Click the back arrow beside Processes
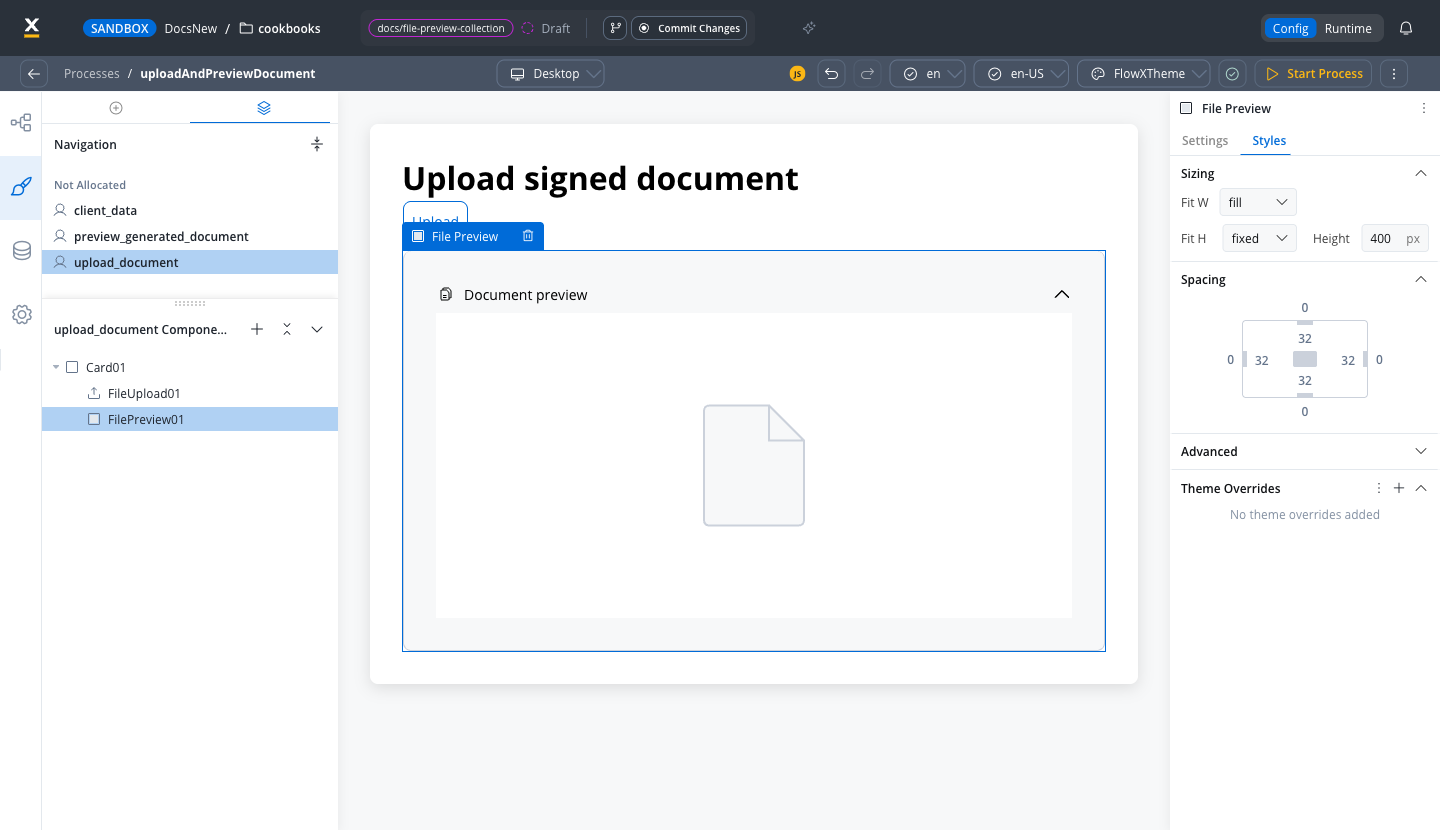This screenshot has width=1440, height=830. tap(34, 73)
